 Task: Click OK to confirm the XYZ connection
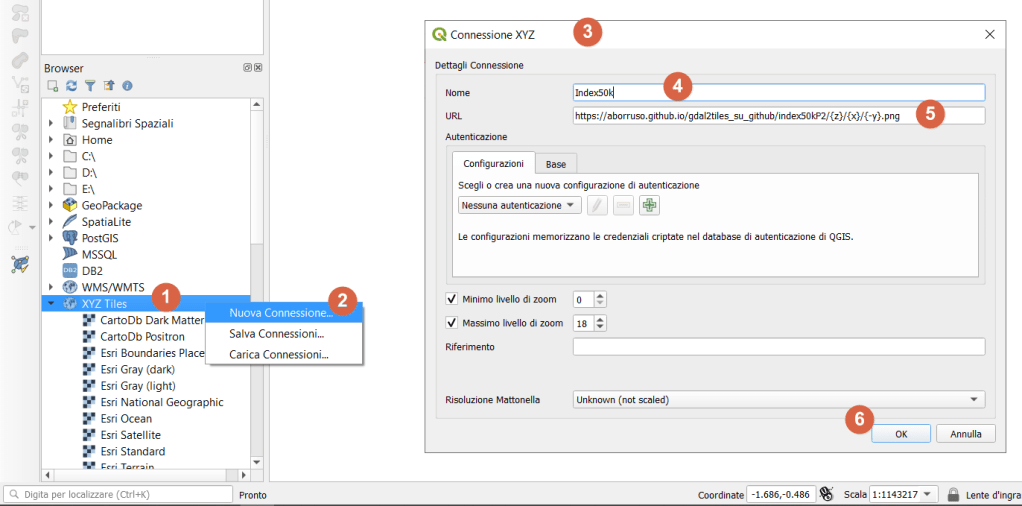tap(900, 434)
